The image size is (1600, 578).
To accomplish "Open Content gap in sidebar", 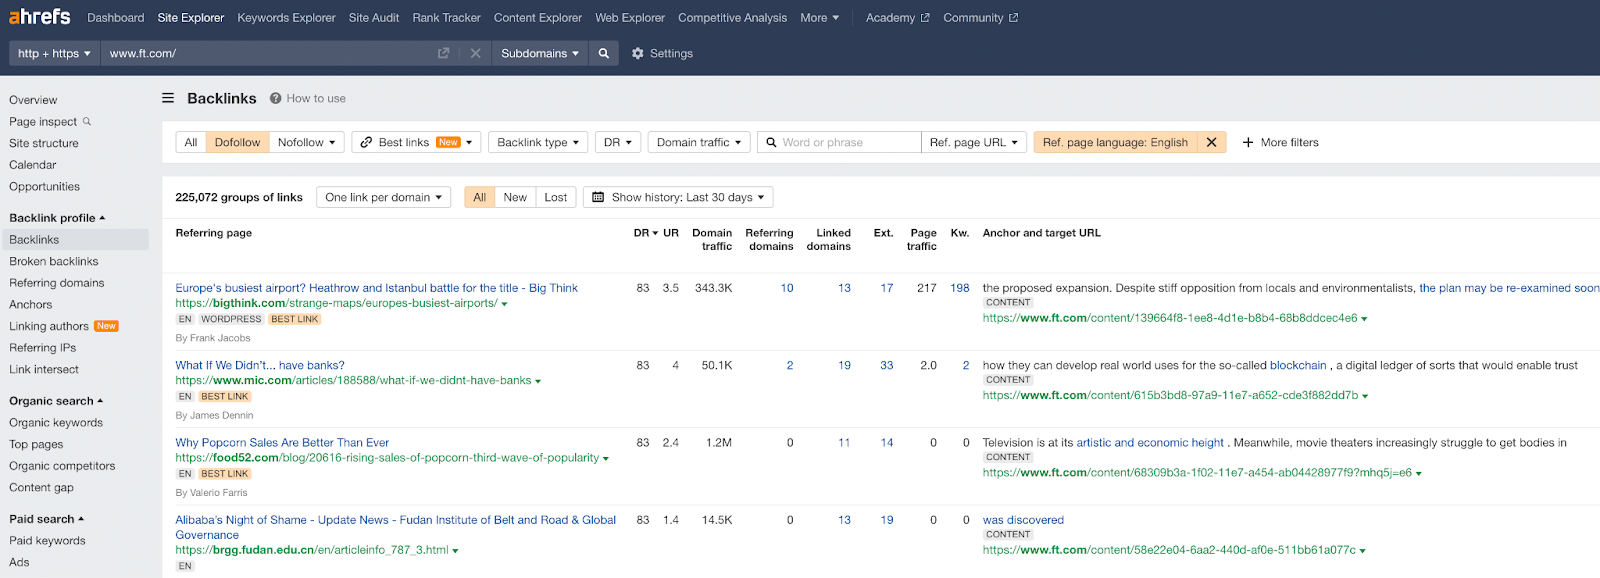I will tap(41, 488).
